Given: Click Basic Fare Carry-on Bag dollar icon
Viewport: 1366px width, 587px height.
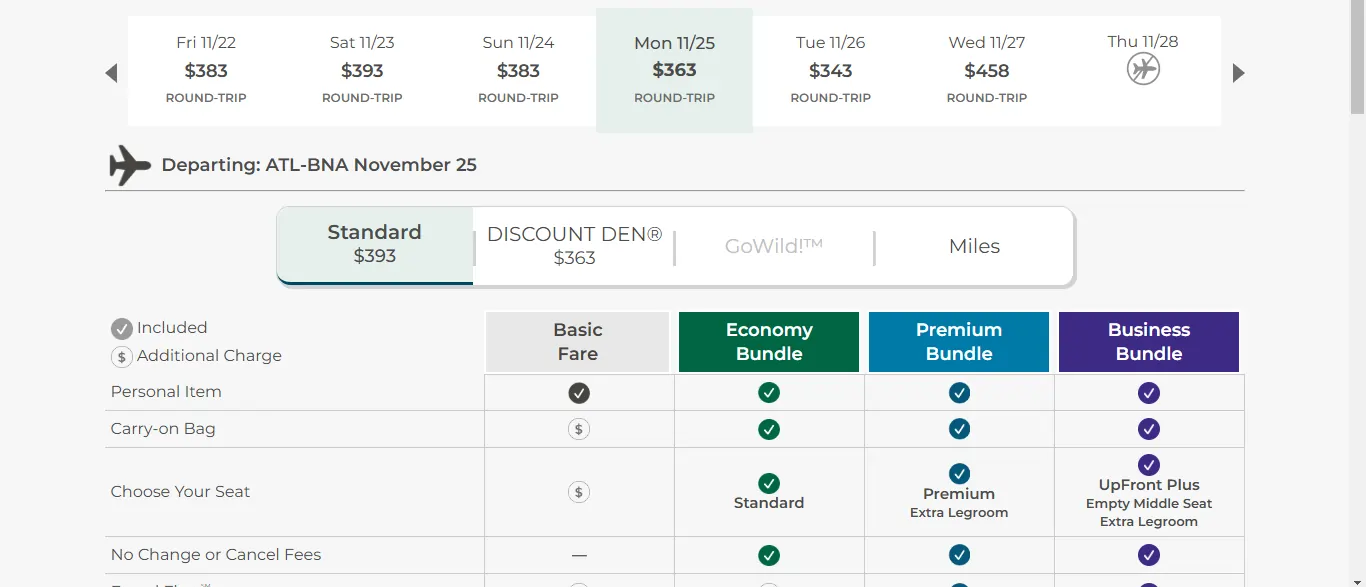Looking at the screenshot, I should click(x=579, y=429).
